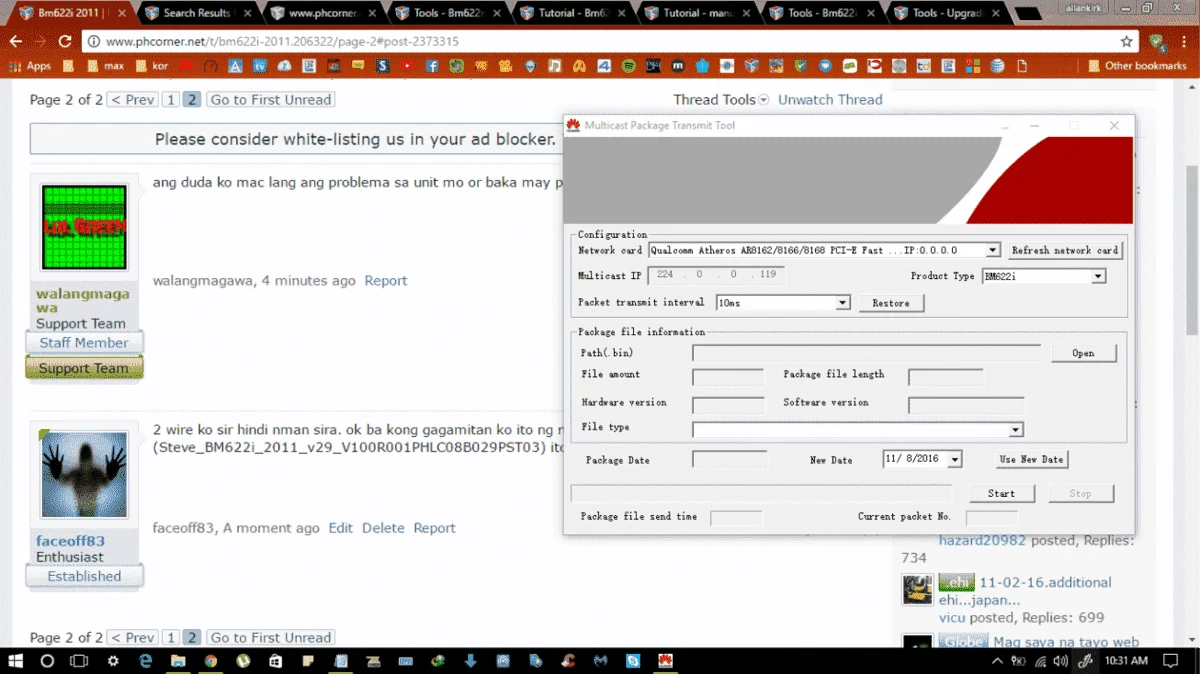
Task: Open the YouTube bookmark icon
Action: pos(407,66)
